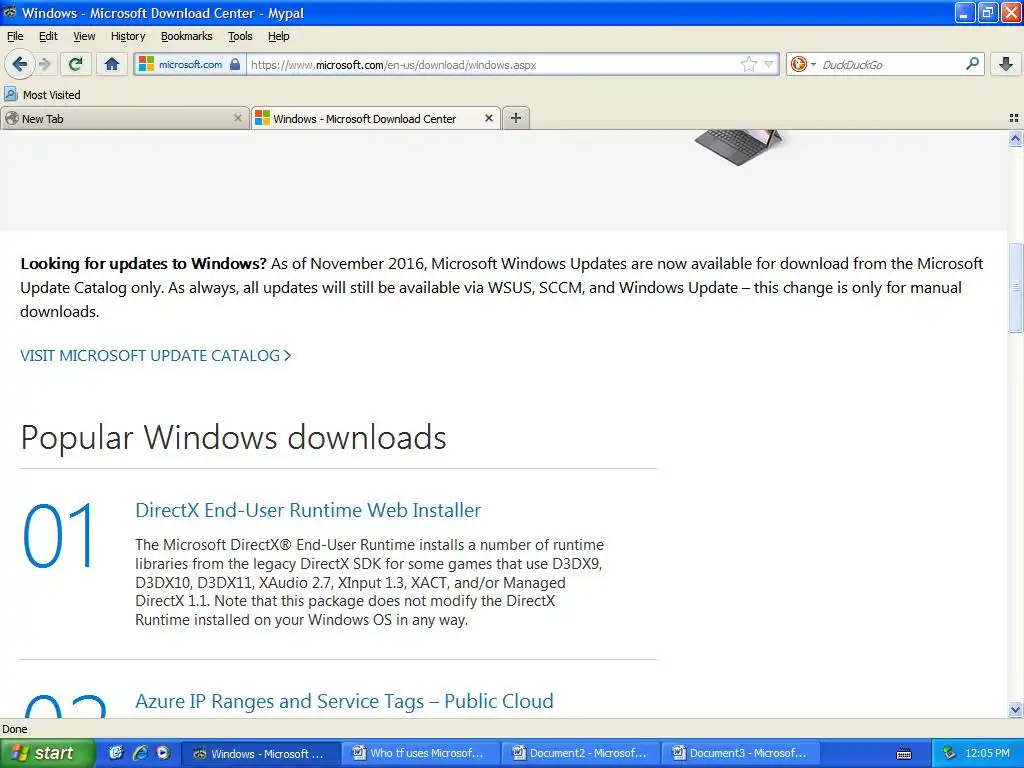Go forward with the forward arrow
The image size is (1024, 768).
(x=45, y=64)
